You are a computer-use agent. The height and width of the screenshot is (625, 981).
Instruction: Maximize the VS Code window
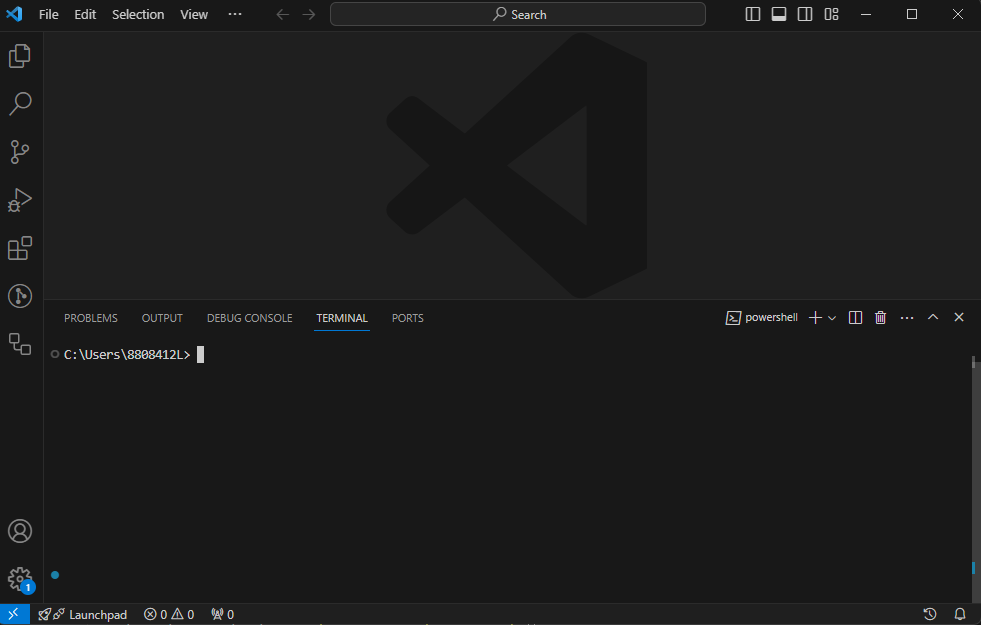pyautogui.click(x=912, y=14)
